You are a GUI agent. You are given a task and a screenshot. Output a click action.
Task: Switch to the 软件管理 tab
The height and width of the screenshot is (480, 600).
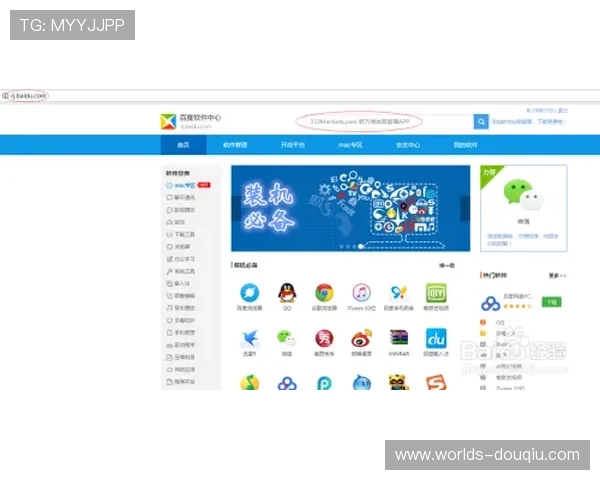(235, 145)
